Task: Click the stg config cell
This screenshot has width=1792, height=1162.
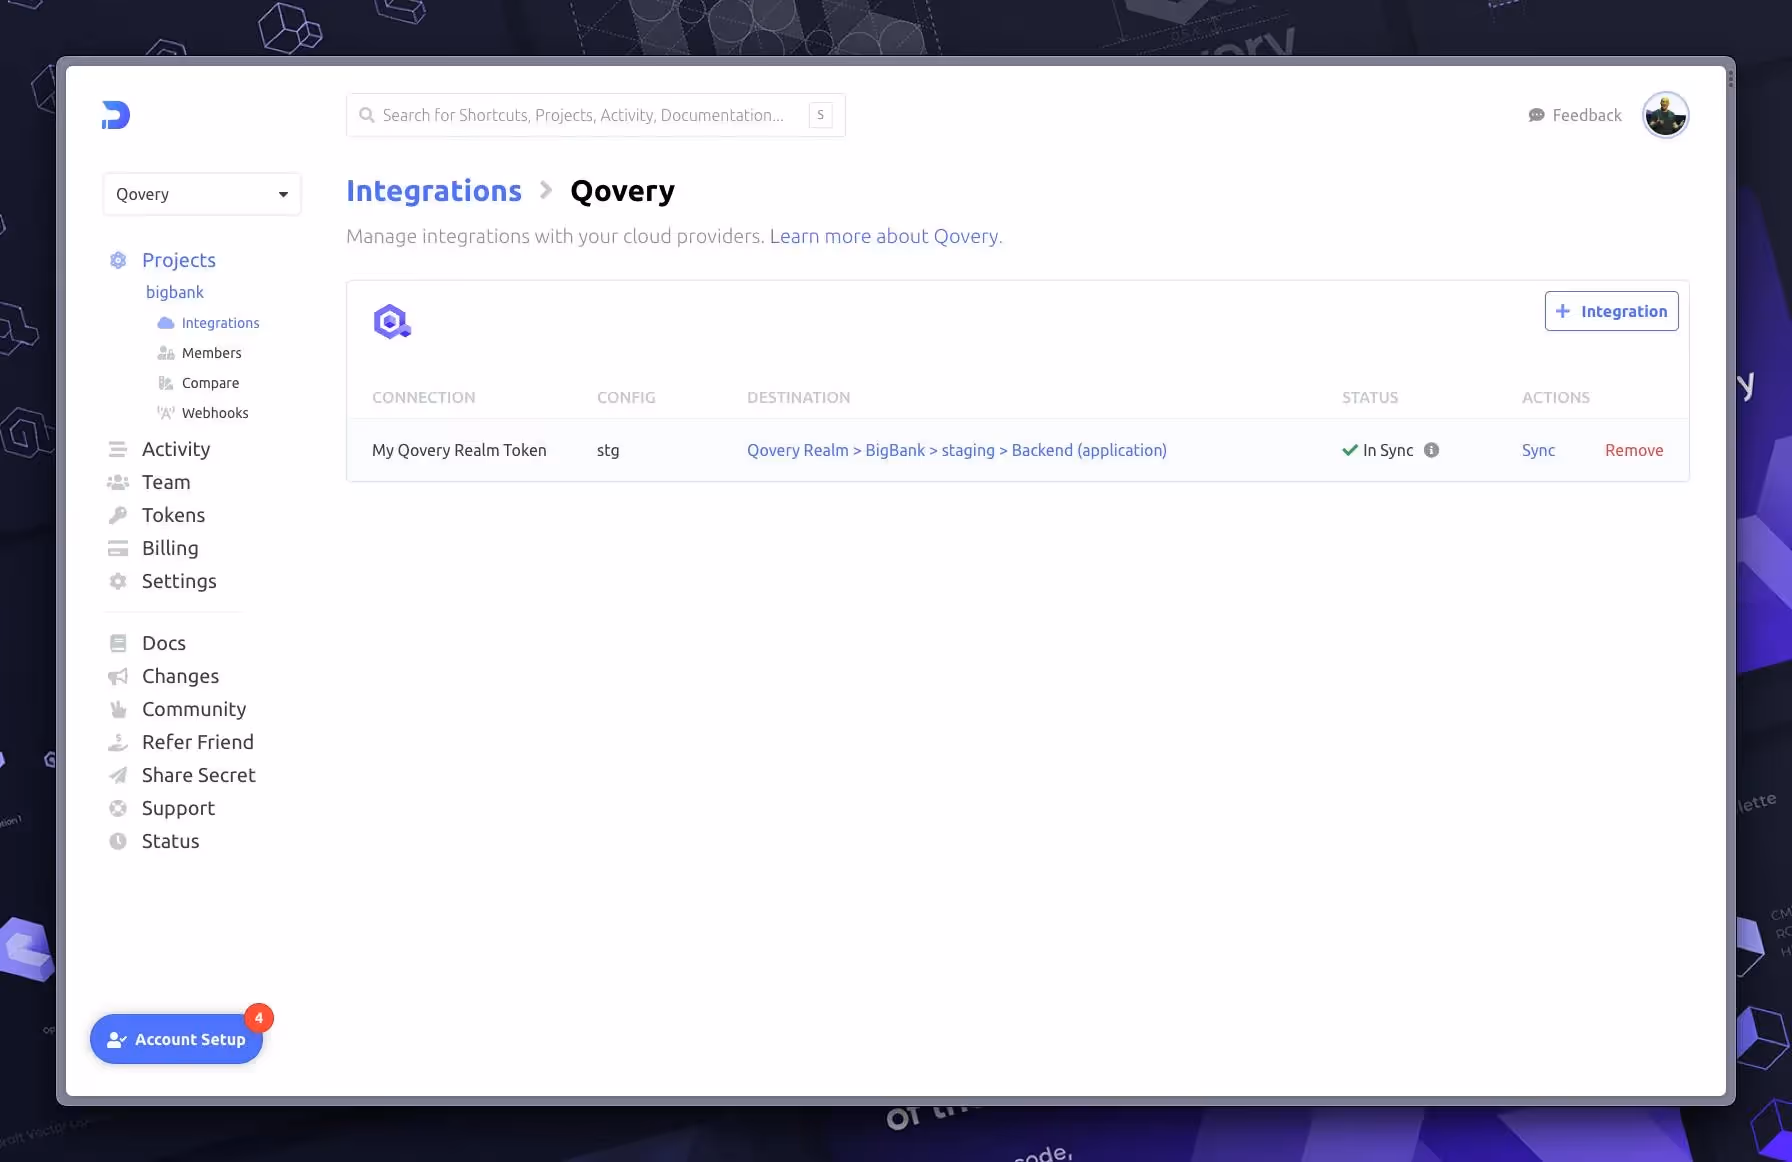Action: point(608,450)
